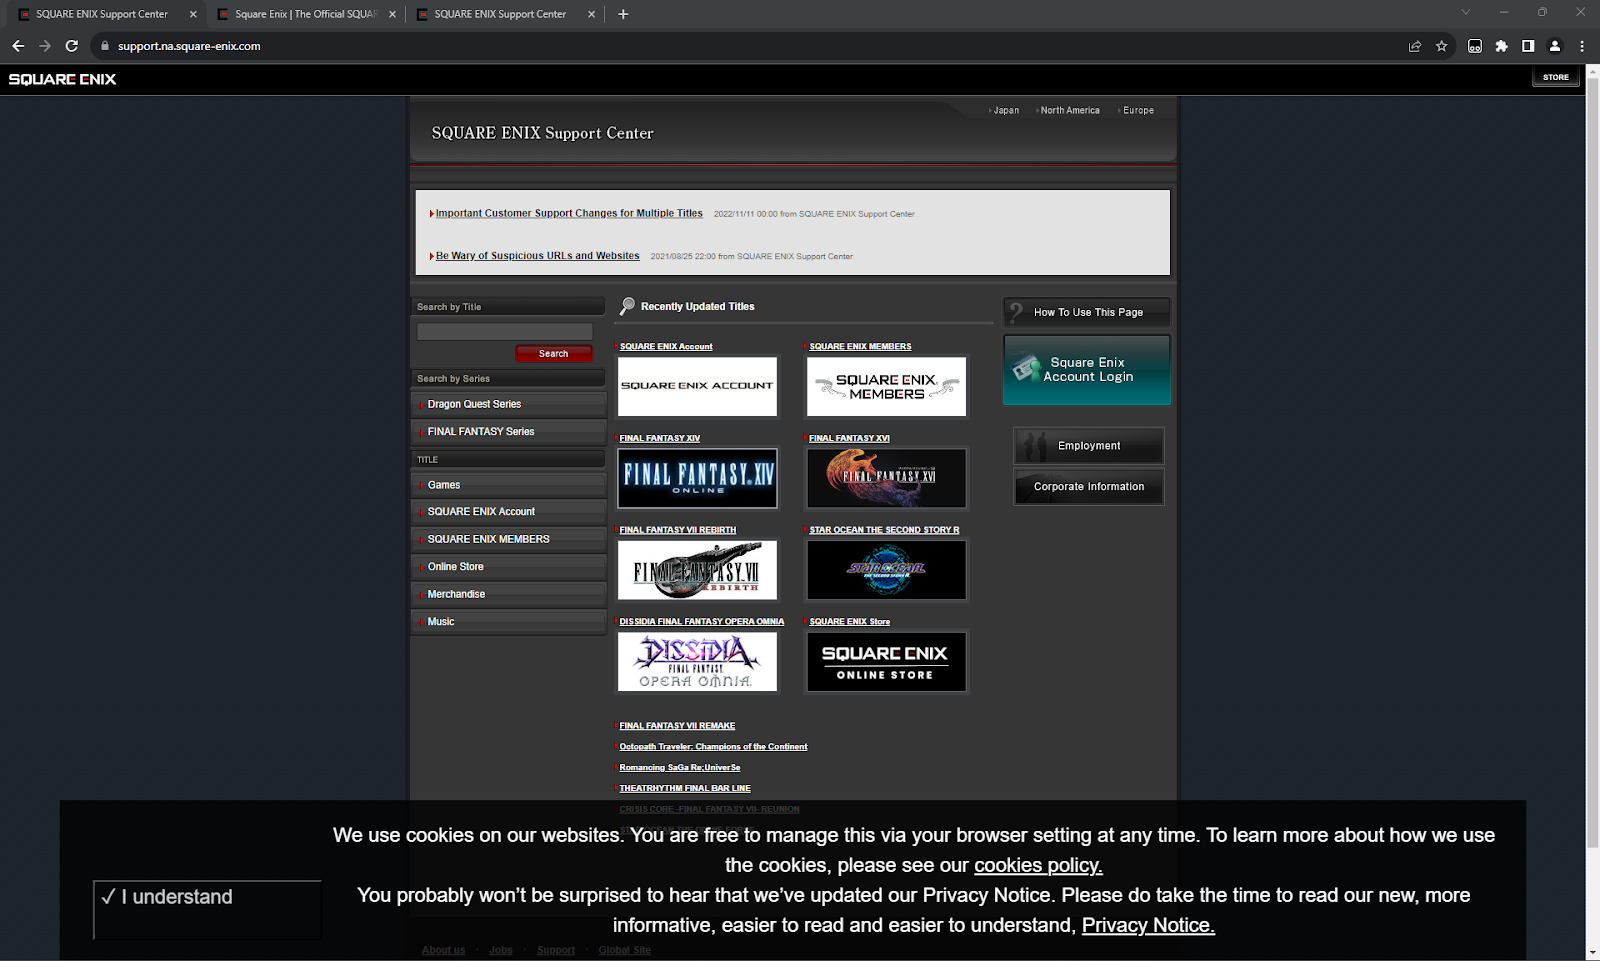The width and height of the screenshot is (1600, 961).
Task: Open the SQUARE ENIX Online Store thumbnail
Action: tap(887, 662)
